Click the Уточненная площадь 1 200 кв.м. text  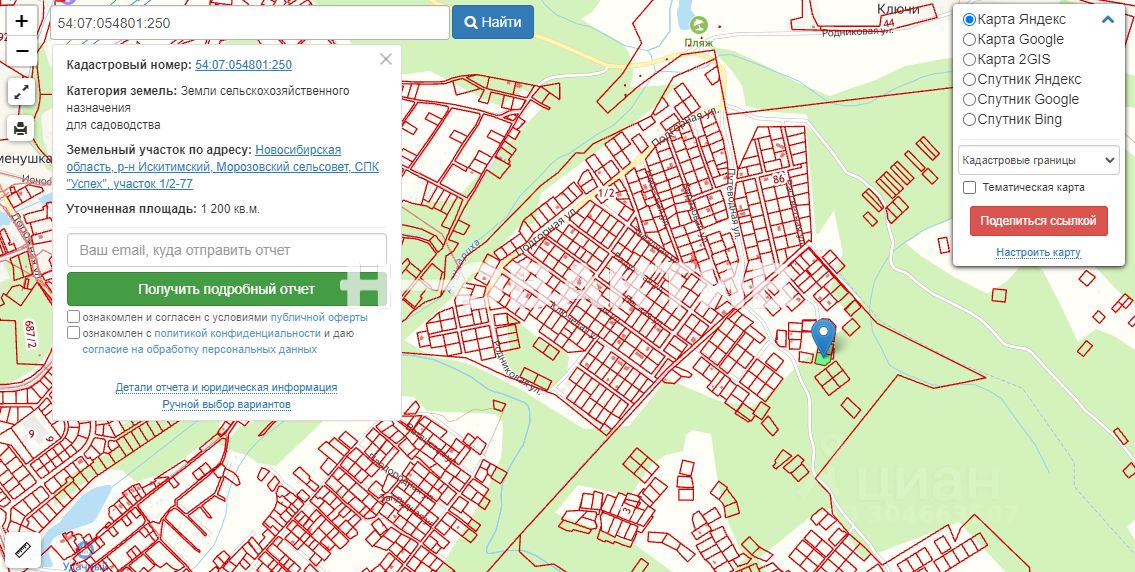[x=163, y=209]
